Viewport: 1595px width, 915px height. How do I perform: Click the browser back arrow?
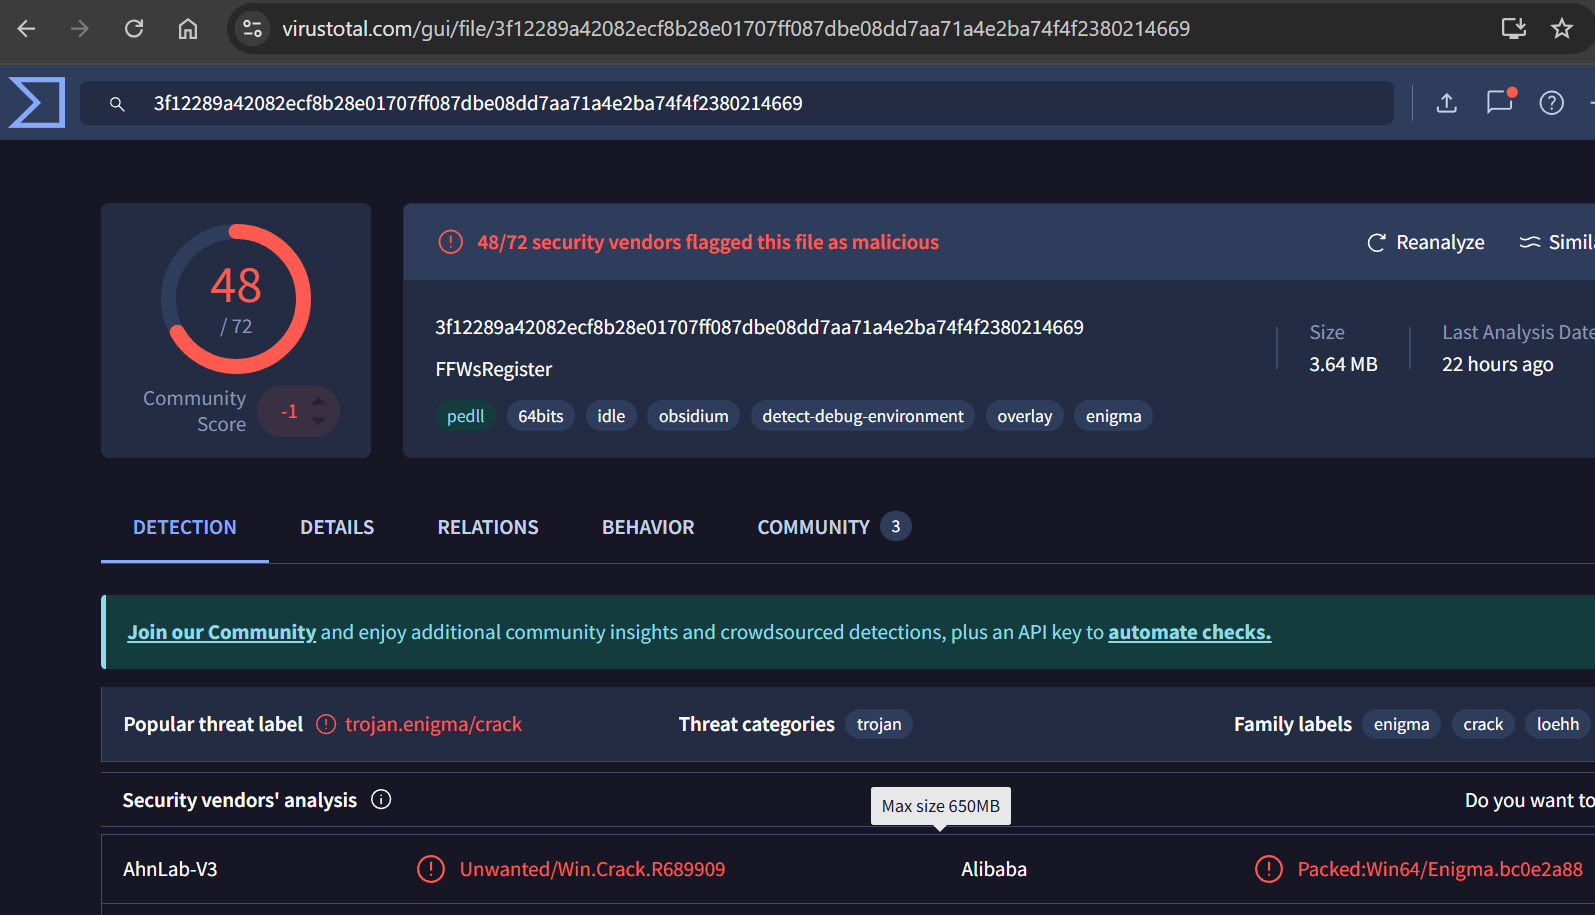coord(27,29)
